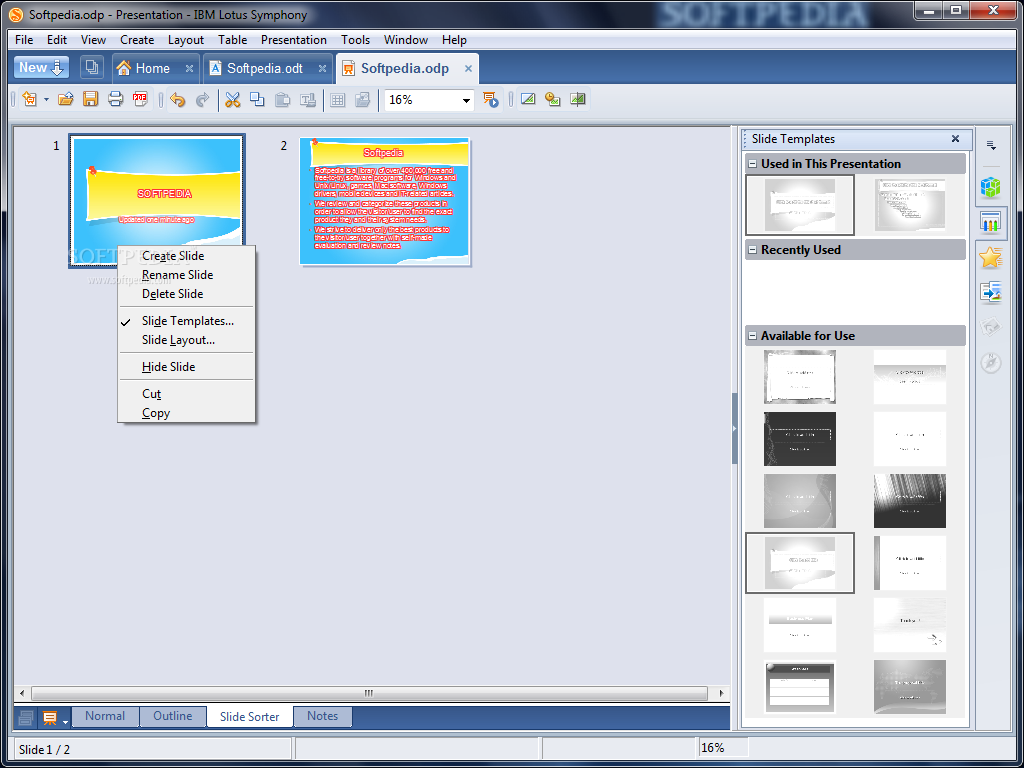Click the paste special text icon
The width and height of the screenshot is (1024, 768).
coord(308,99)
